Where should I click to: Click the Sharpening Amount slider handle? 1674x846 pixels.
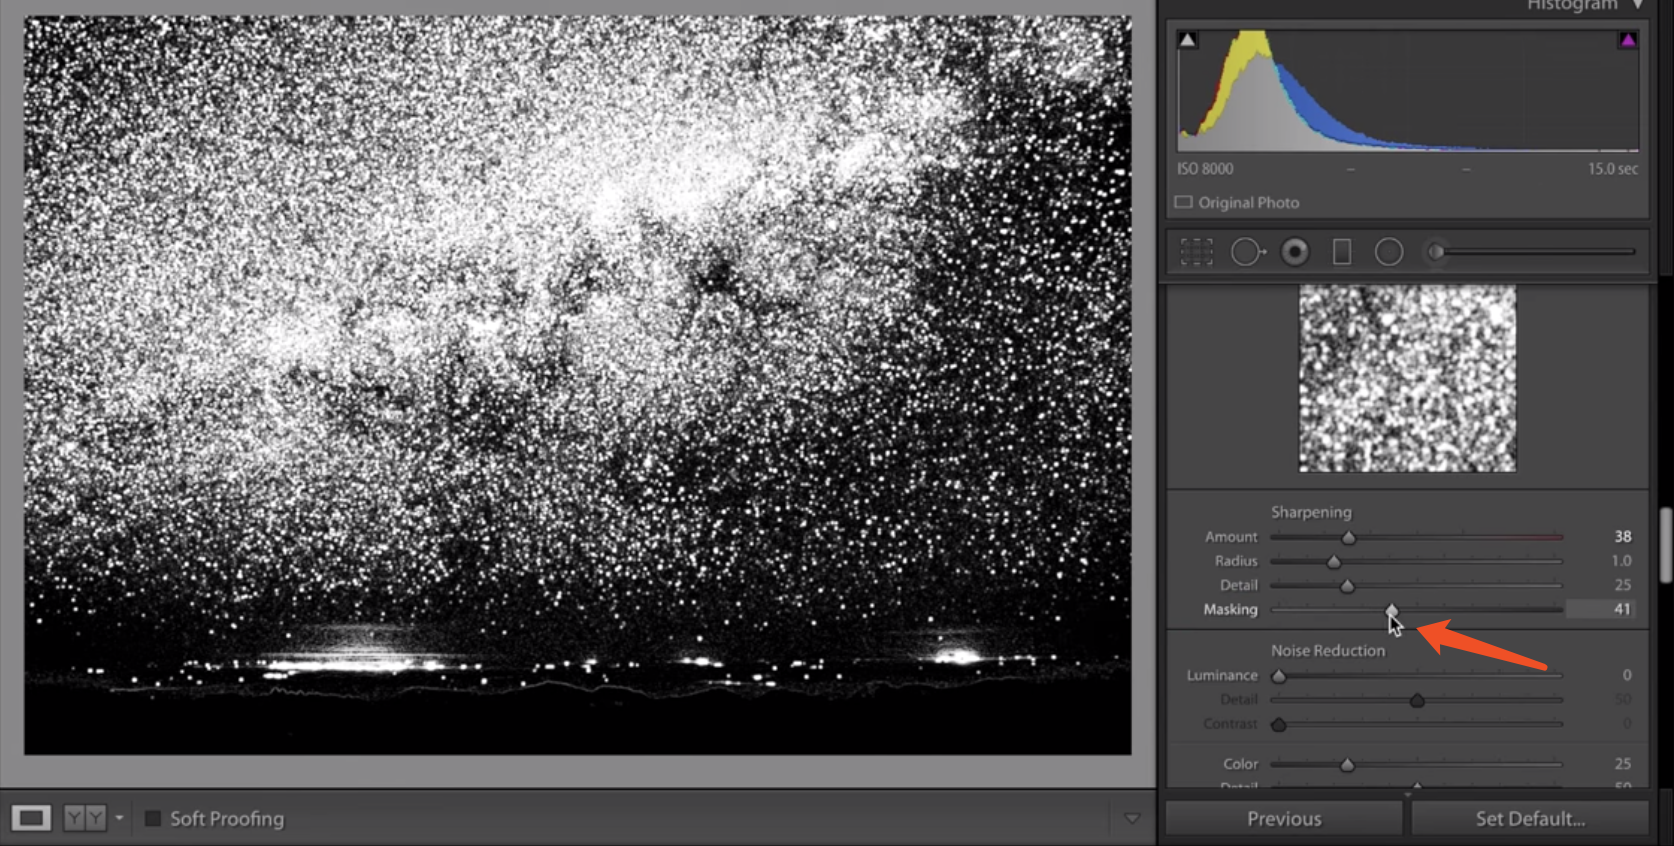tap(1348, 538)
